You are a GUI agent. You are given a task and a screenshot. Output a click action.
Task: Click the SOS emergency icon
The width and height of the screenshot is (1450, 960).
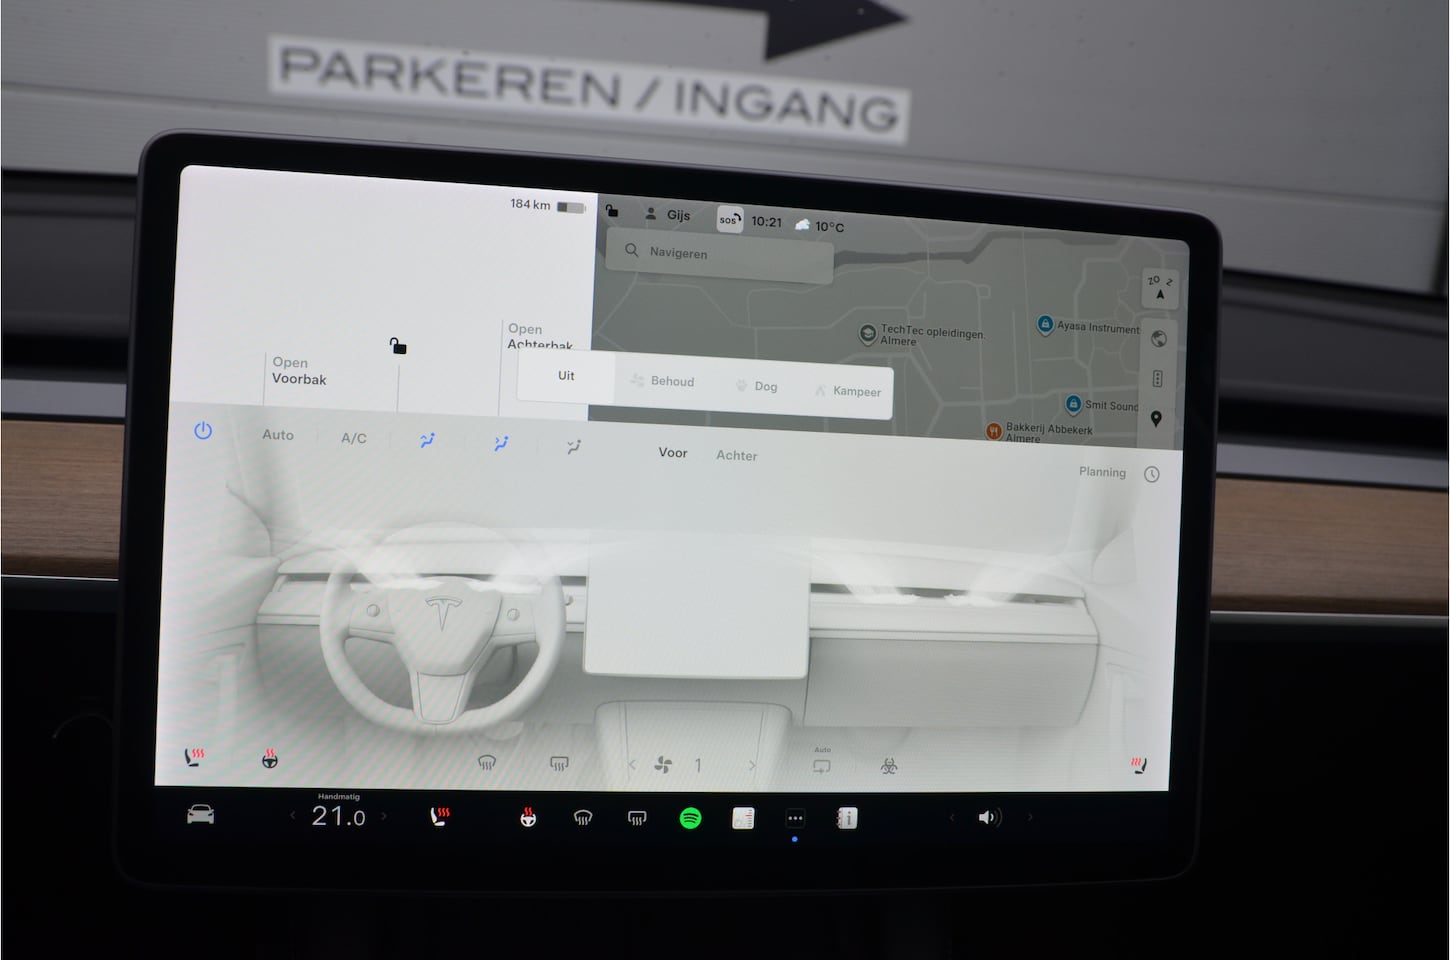tap(730, 220)
